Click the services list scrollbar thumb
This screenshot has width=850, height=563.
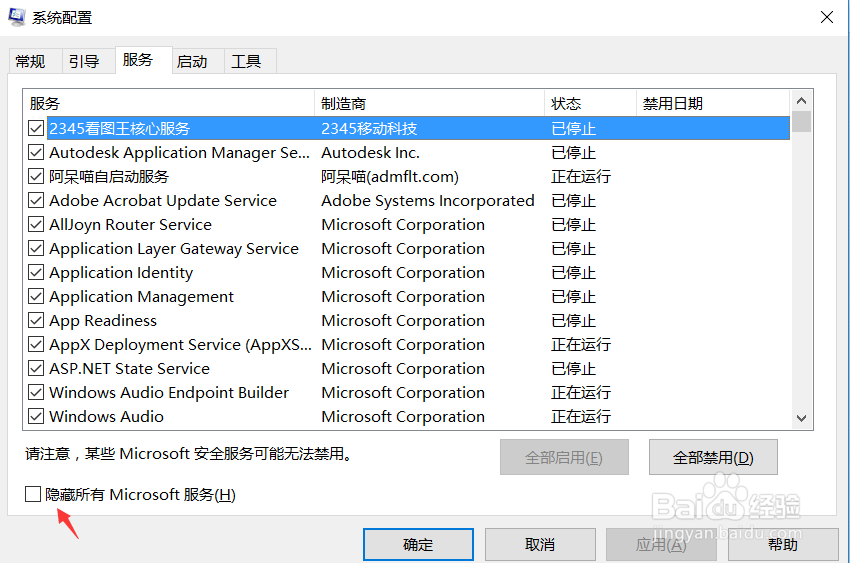click(x=801, y=122)
